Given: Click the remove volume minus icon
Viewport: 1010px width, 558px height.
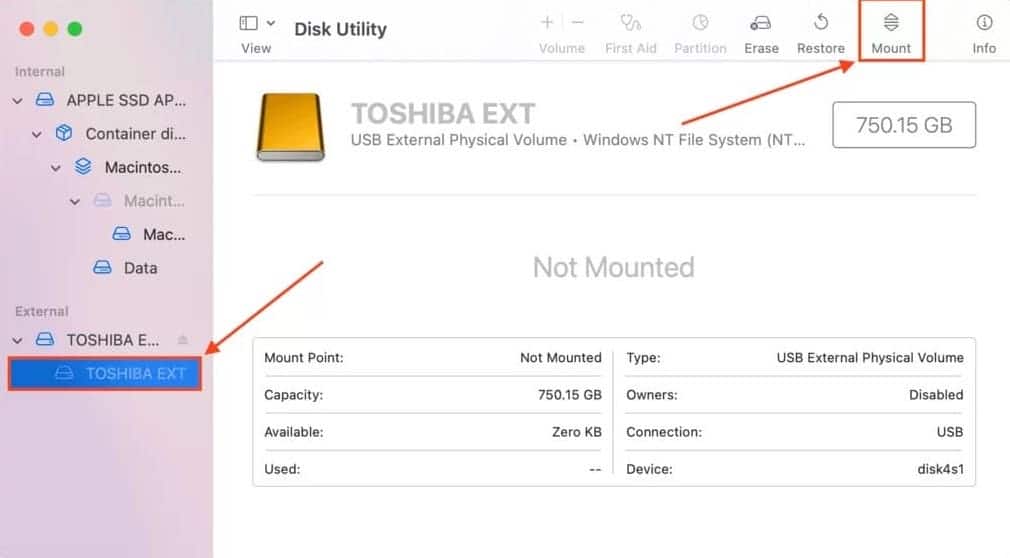Looking at the screenshot, I should tap(577, 22).
